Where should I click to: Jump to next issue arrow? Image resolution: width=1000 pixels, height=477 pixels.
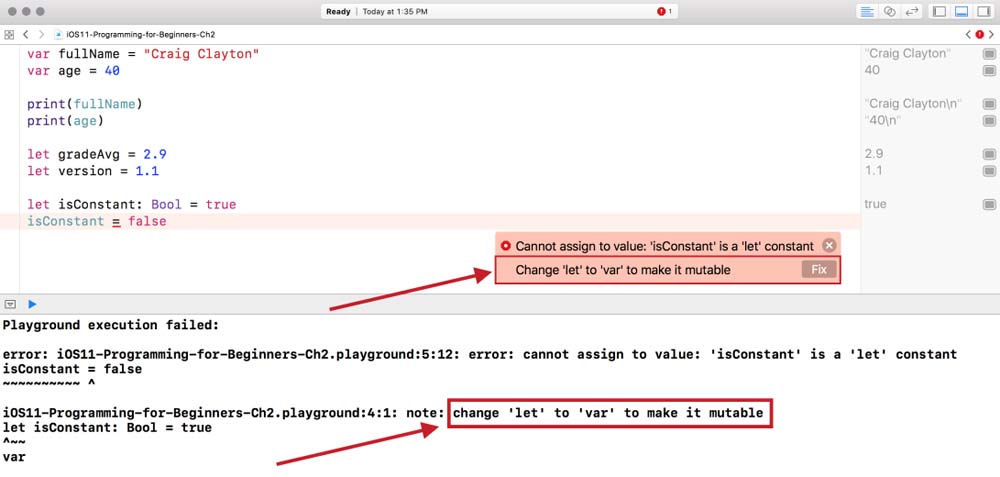(x=991, y=34)
